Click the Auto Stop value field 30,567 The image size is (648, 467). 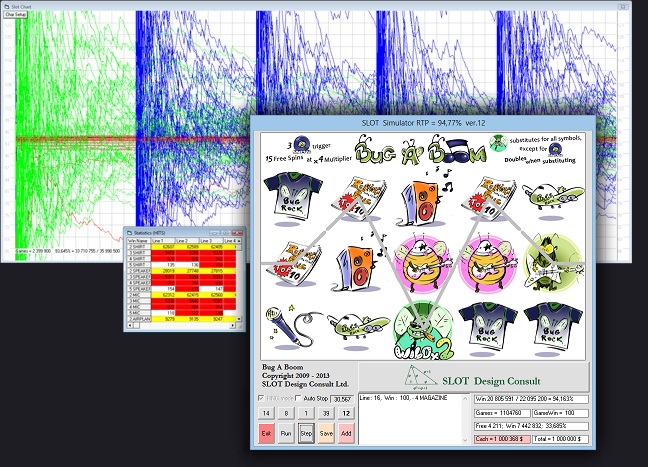click(342, 399)
